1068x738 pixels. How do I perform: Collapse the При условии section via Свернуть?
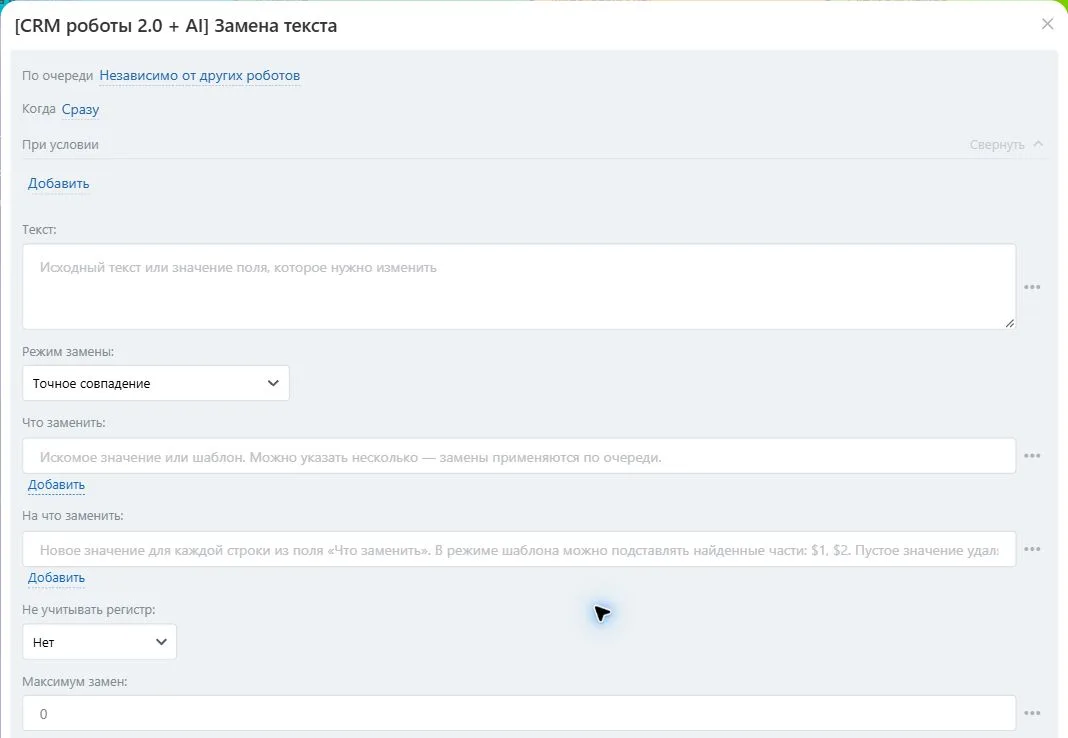point(1006,144)
